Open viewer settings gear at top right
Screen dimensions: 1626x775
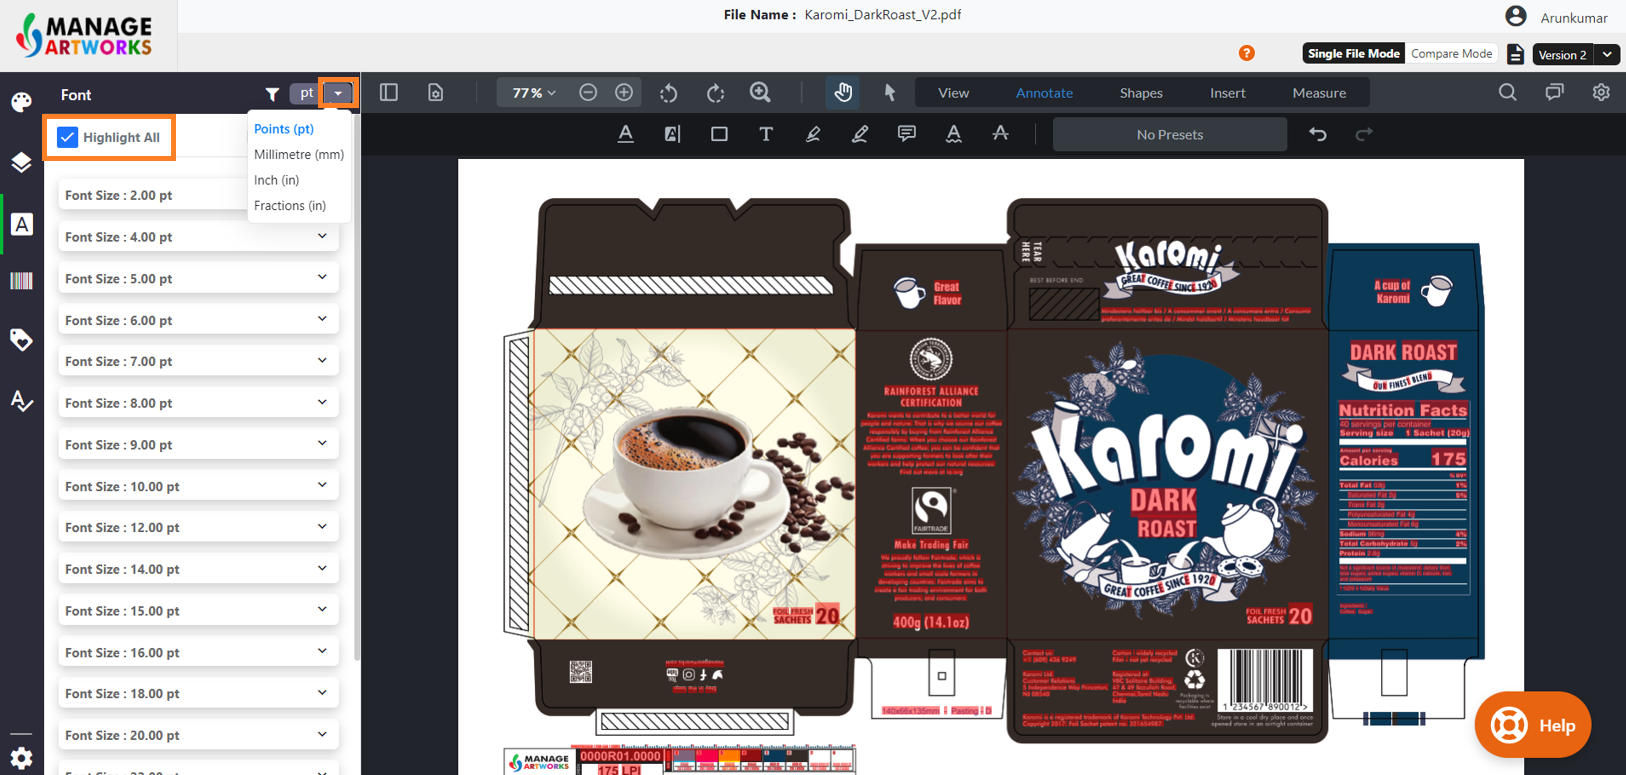click(1601, 93)
